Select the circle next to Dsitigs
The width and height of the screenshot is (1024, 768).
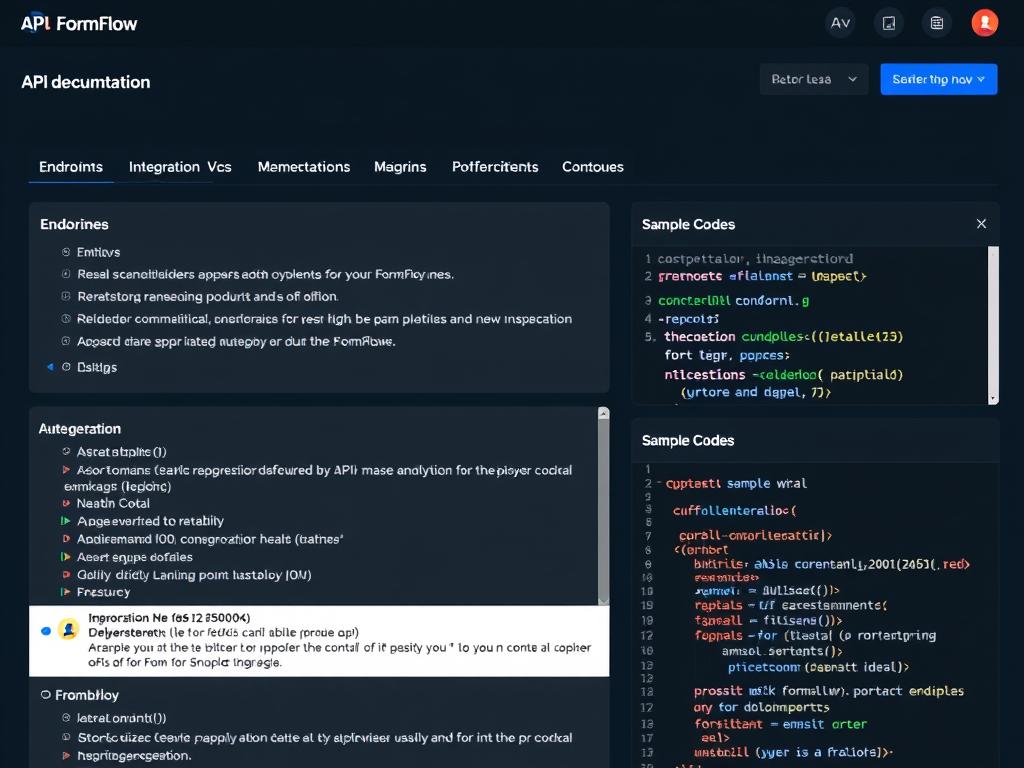[66, 367]
